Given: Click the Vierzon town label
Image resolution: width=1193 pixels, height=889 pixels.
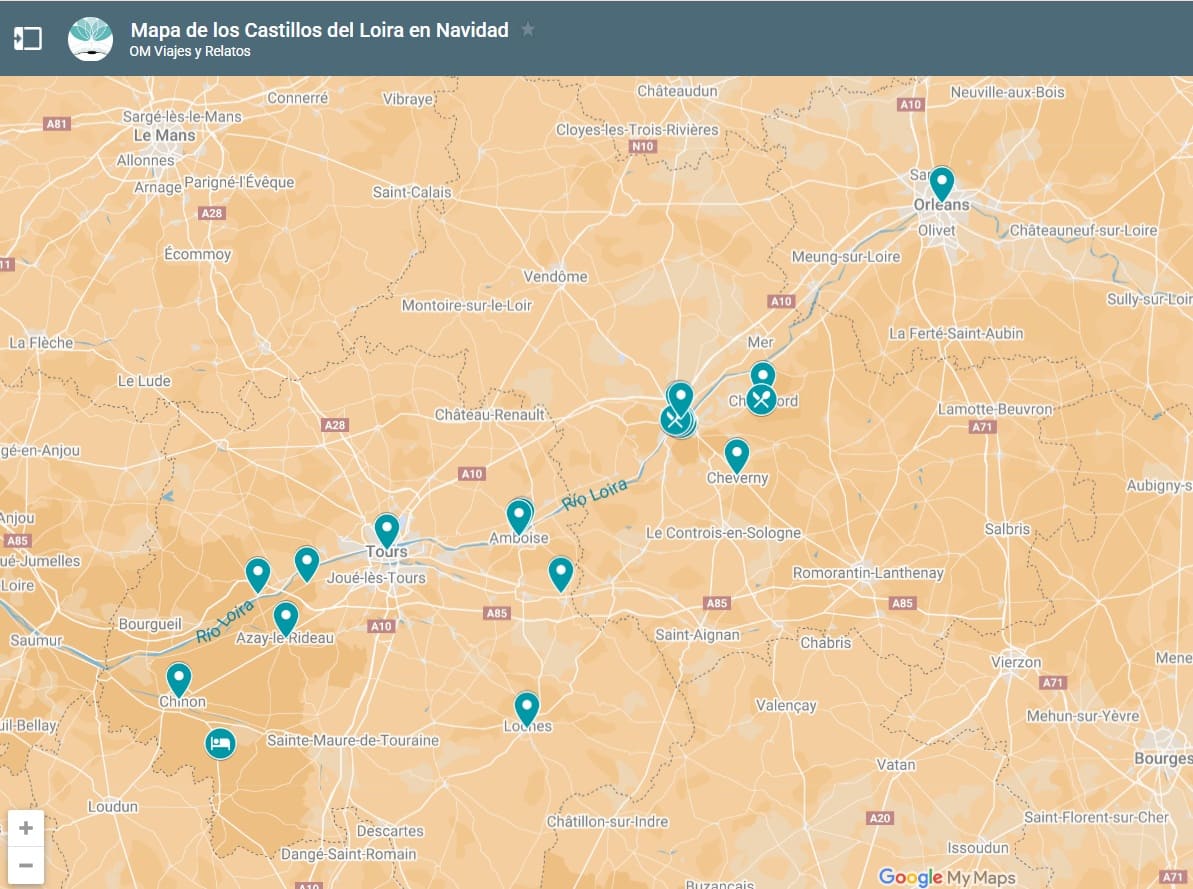Looking at the screenshot, I should tap(1016, 662).
